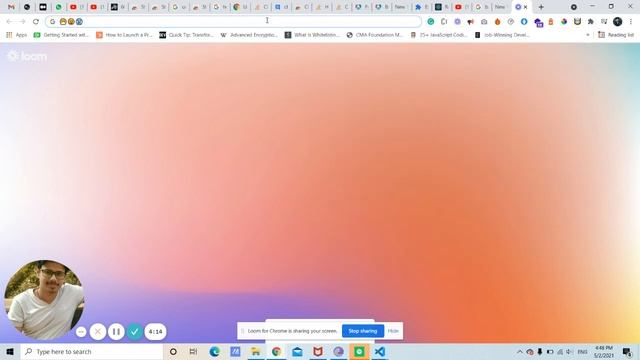Open the purple Loom extension icon
The width and height of the screenshot is (640, 360).
458,22
